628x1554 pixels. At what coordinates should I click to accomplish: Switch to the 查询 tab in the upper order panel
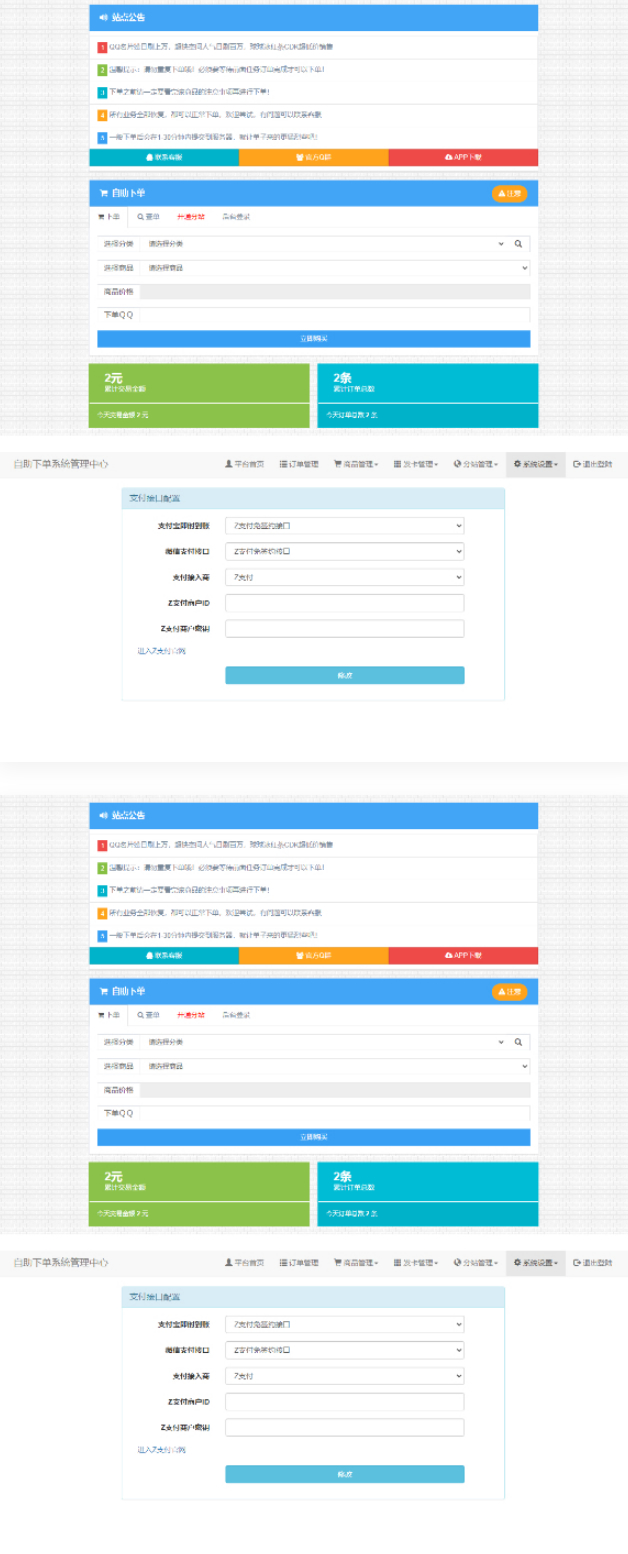(148, 216)
